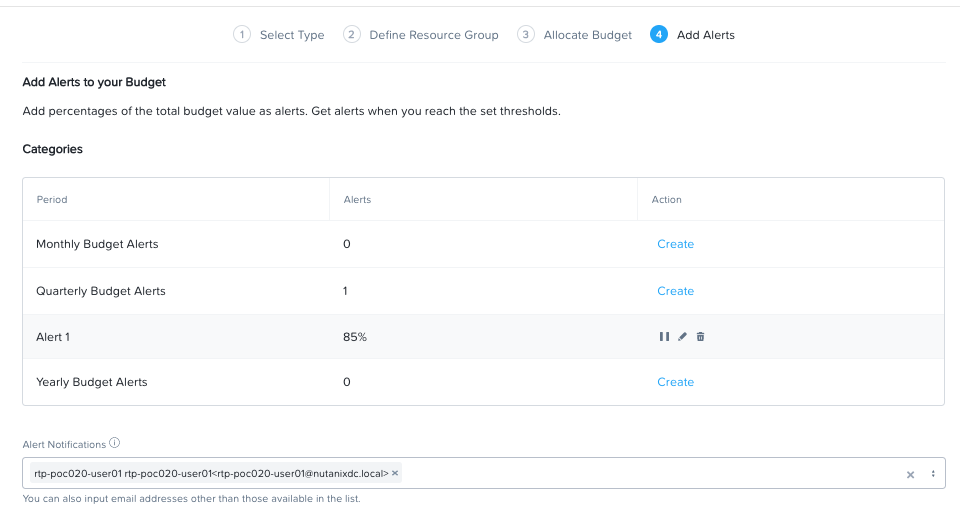Screen dimensions: 960x530
Task: Expand the Alert Notifications dropdown arrows
Action: 933,474
